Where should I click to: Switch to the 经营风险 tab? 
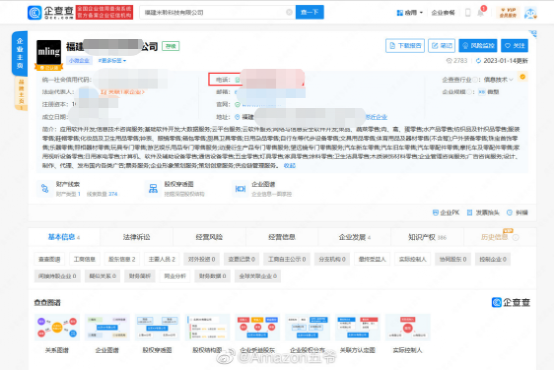[x=209, y=237]
